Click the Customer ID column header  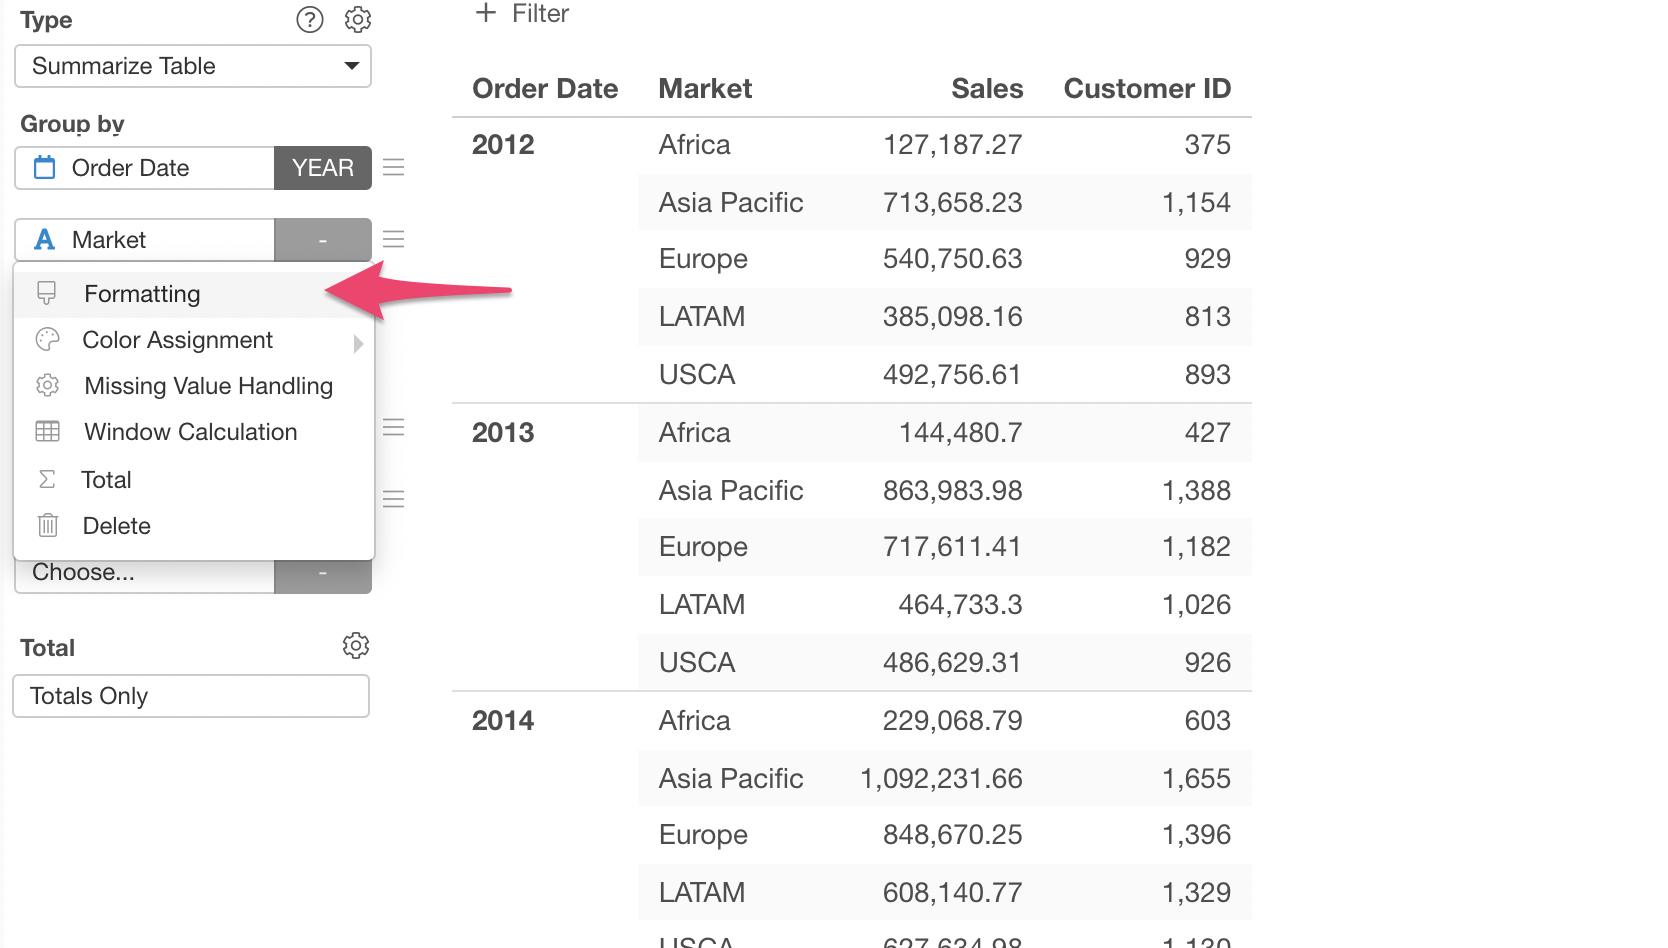coord(1146,89)
